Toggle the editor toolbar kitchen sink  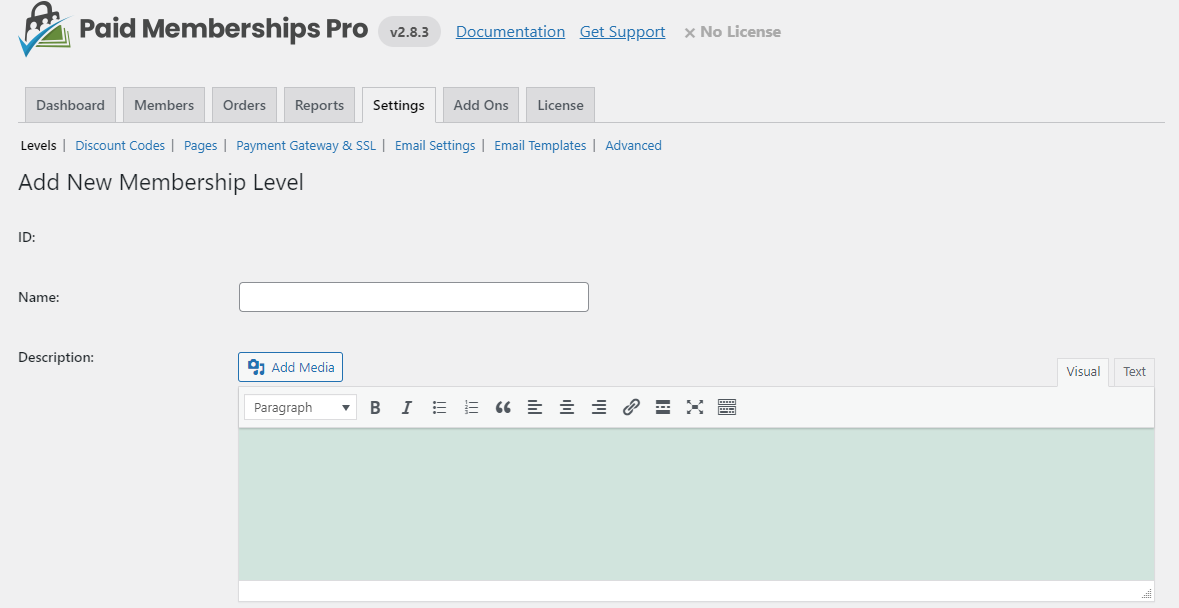(727, 407)
